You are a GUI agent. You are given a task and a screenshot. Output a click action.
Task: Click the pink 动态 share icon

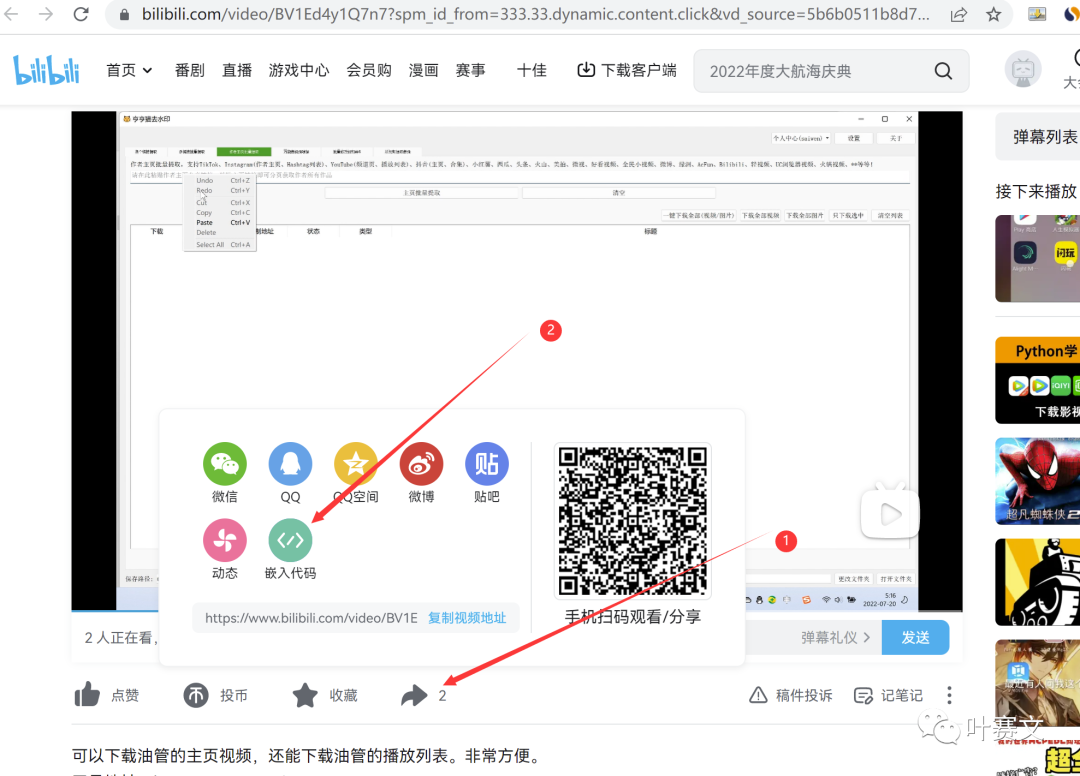225,541
